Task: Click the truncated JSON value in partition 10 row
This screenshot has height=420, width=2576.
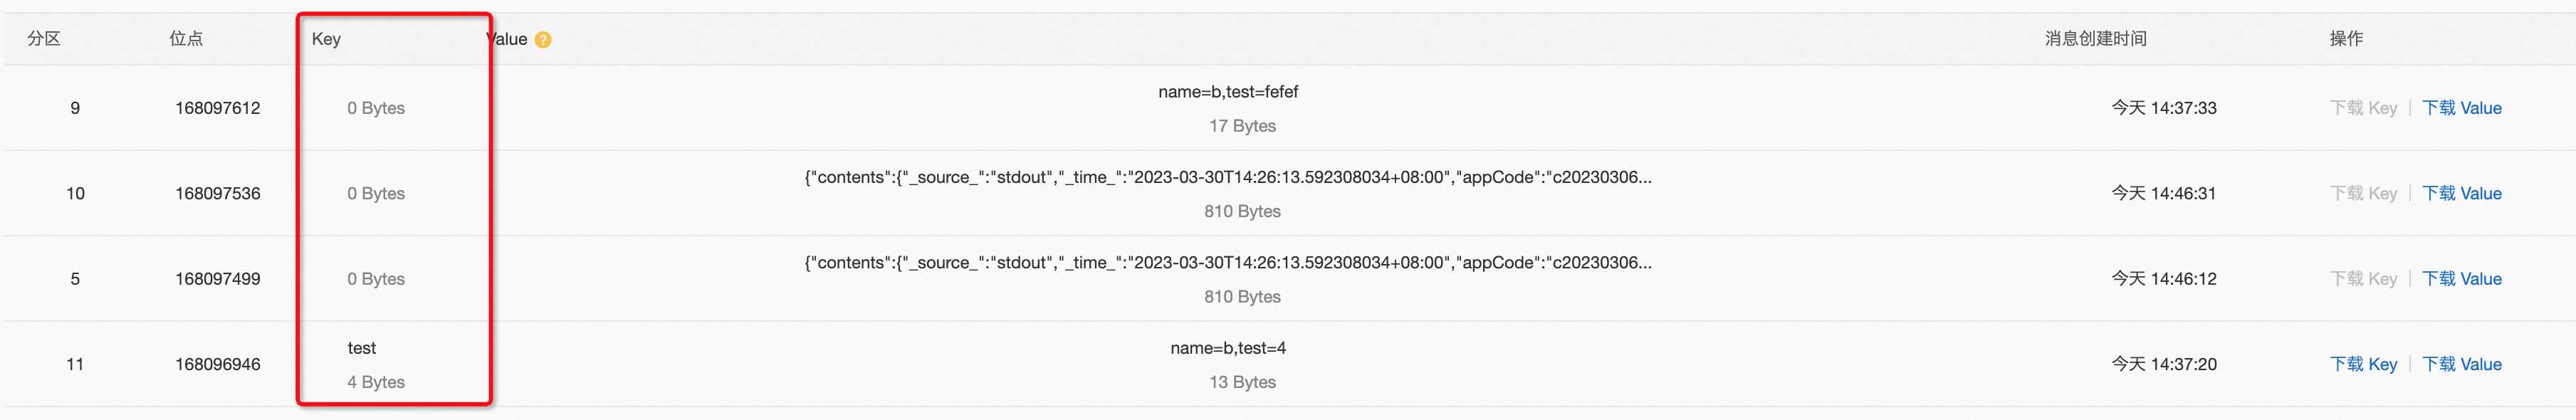Action: point(1228,177)
